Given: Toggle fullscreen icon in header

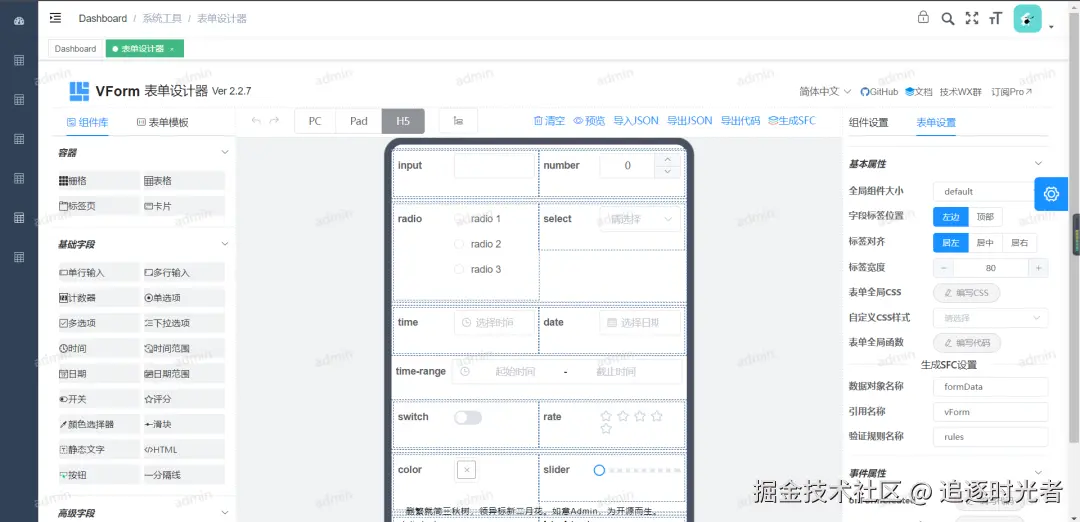Looking at the screenshot, I should pyautogui.click(x=972, y=19).
